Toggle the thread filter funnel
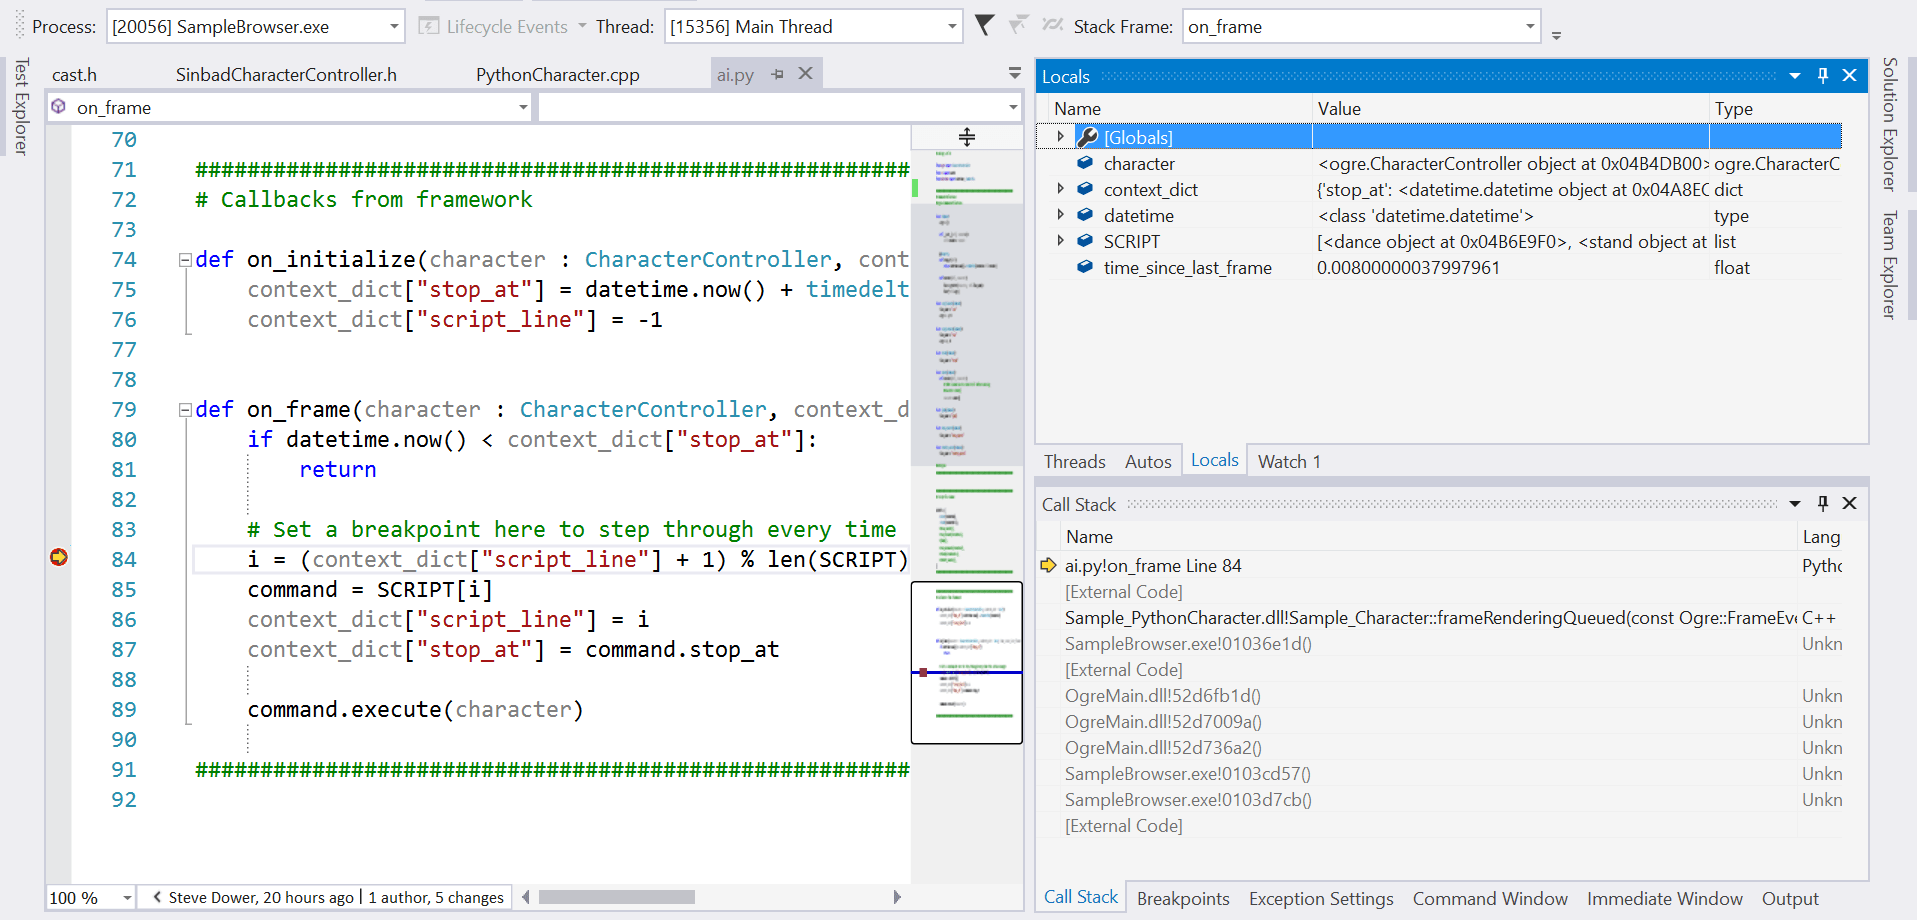This screenshot has height=920, width=1917. tap(984, 26)
